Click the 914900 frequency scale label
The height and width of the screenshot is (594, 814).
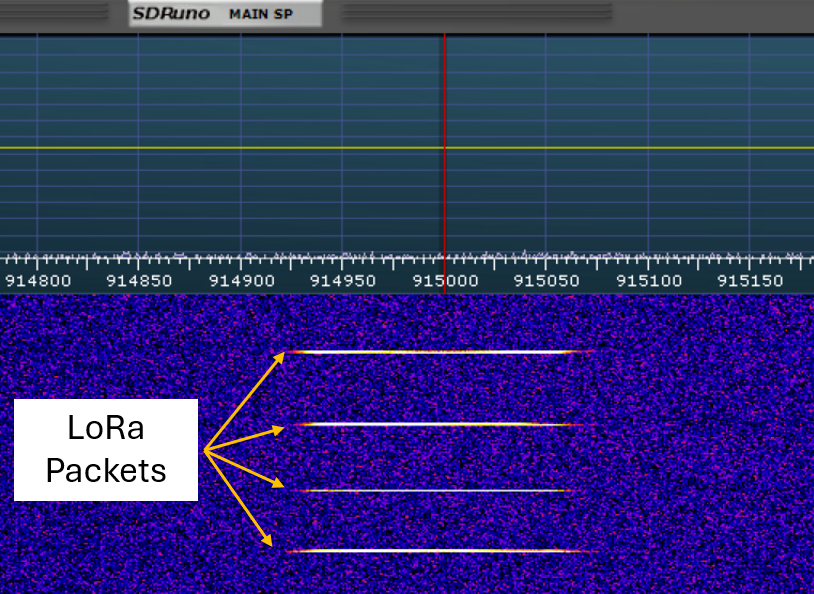click(x=241, y=281)
